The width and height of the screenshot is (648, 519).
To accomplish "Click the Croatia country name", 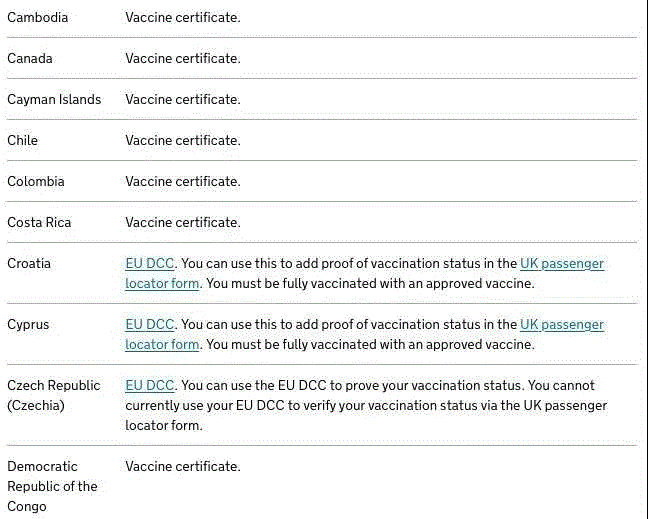I will click(29, 264).
